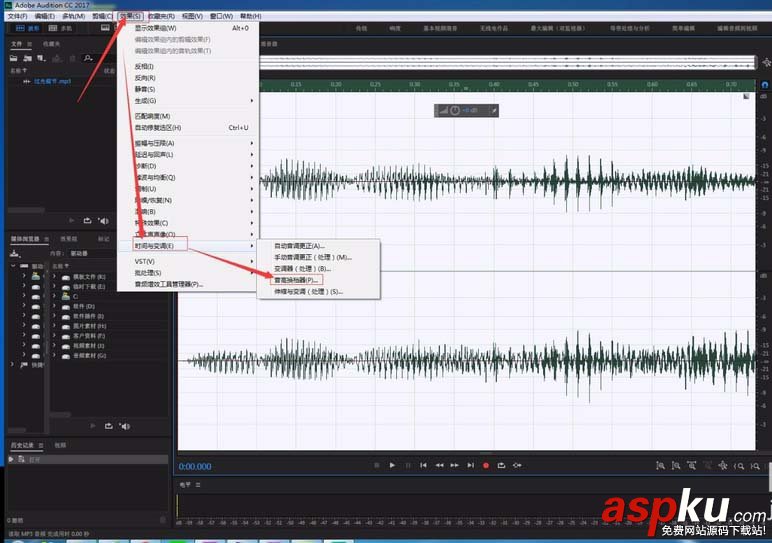The width and height of the screenshot is (772, 543).
Task: Choose 显示效果组(W) menu entry
Action: (188, 28)
